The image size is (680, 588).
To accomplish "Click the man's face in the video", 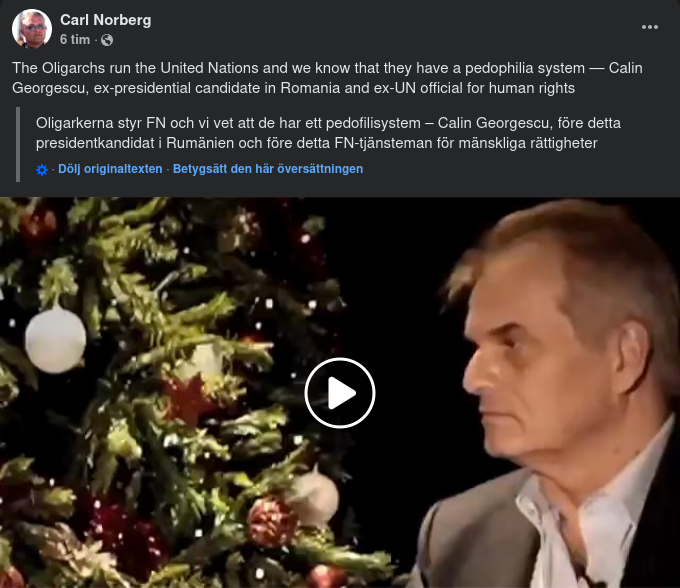I will [x=525, y=369].
